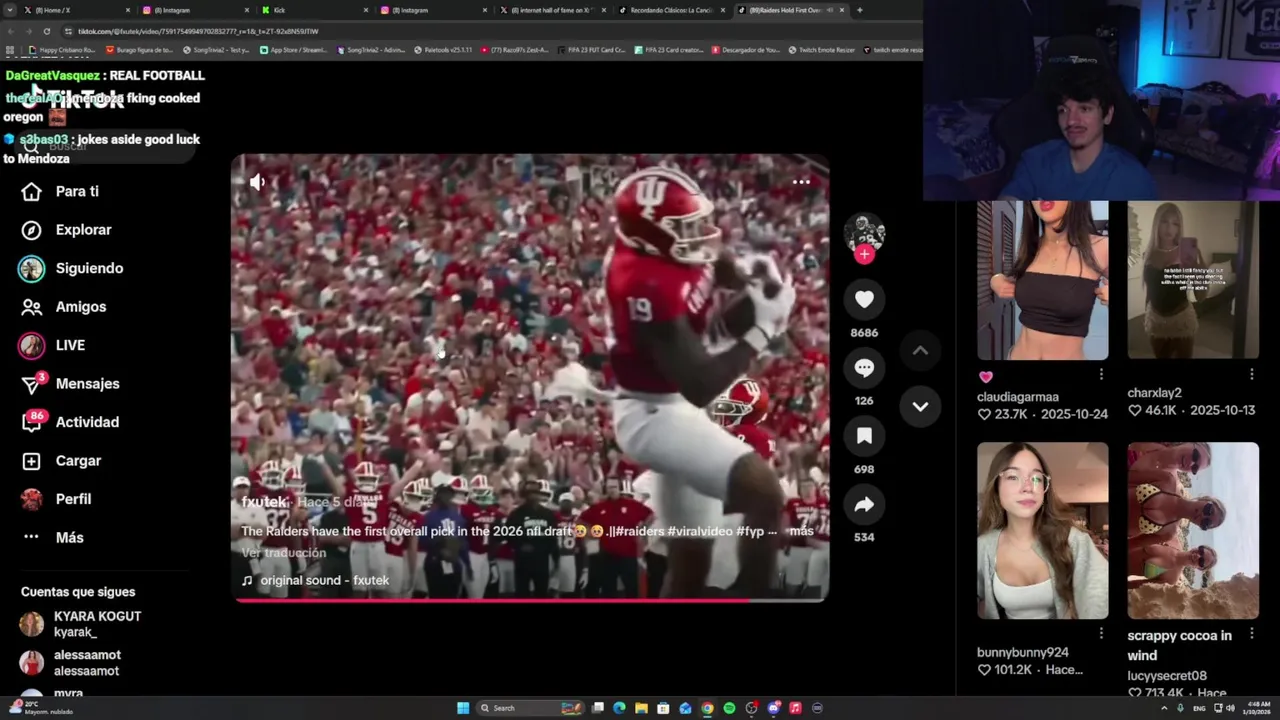This screenshot has height=720, width=1280.
Task: Open File Explorer from the taskbar
Action: (x=641, y=708)
